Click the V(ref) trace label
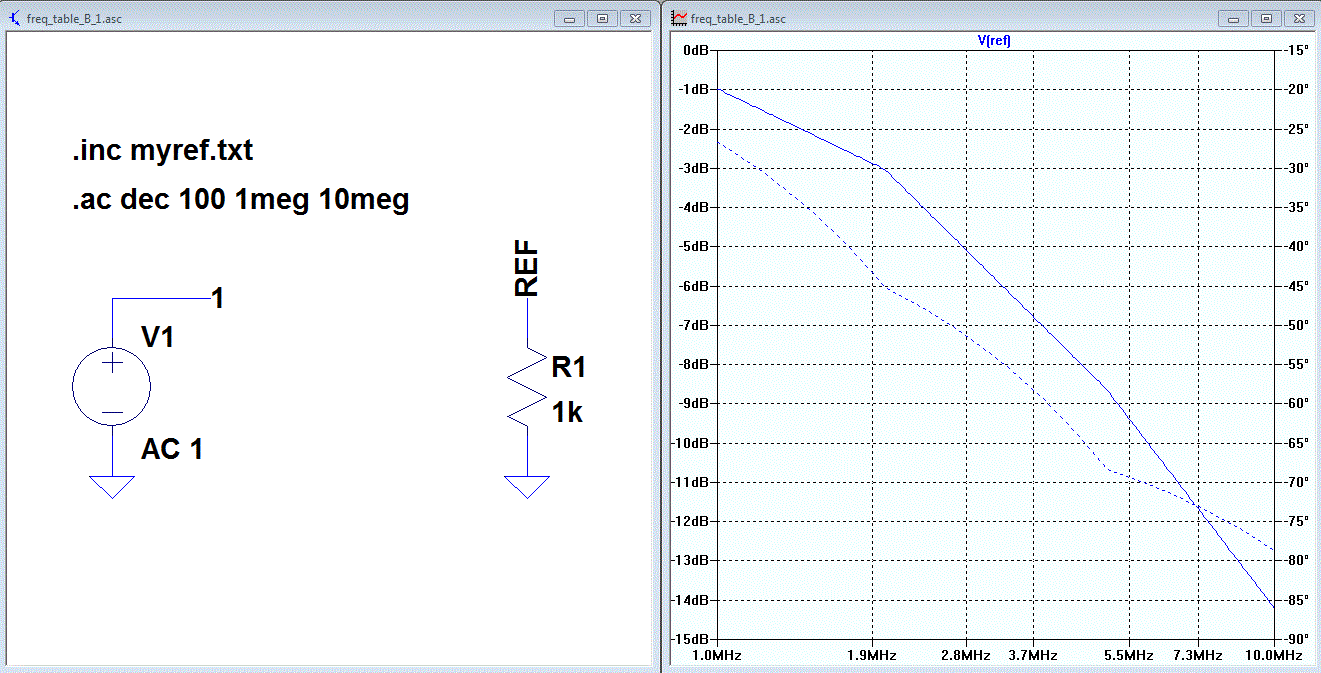This screenshot has width=1321, height=673. pos(994,41)
